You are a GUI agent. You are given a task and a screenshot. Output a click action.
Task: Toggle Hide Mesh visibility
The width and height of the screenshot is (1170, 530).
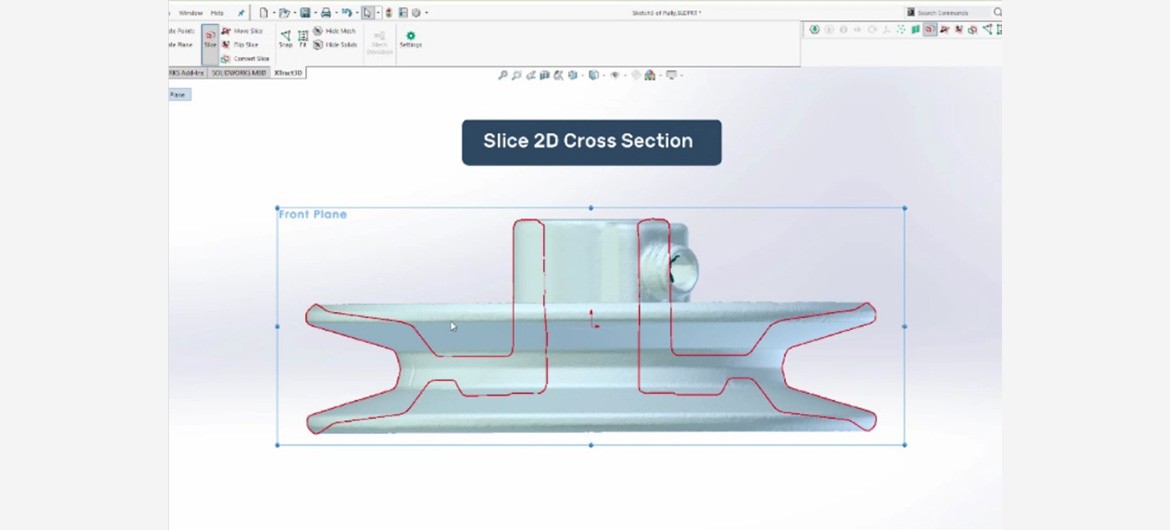pyautogui.click(x=335, y=31)
